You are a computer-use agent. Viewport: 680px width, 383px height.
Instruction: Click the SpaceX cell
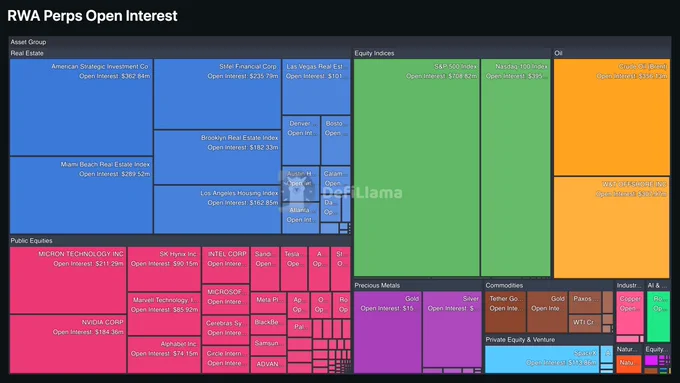pyautogui.click(x=542, y=359)
